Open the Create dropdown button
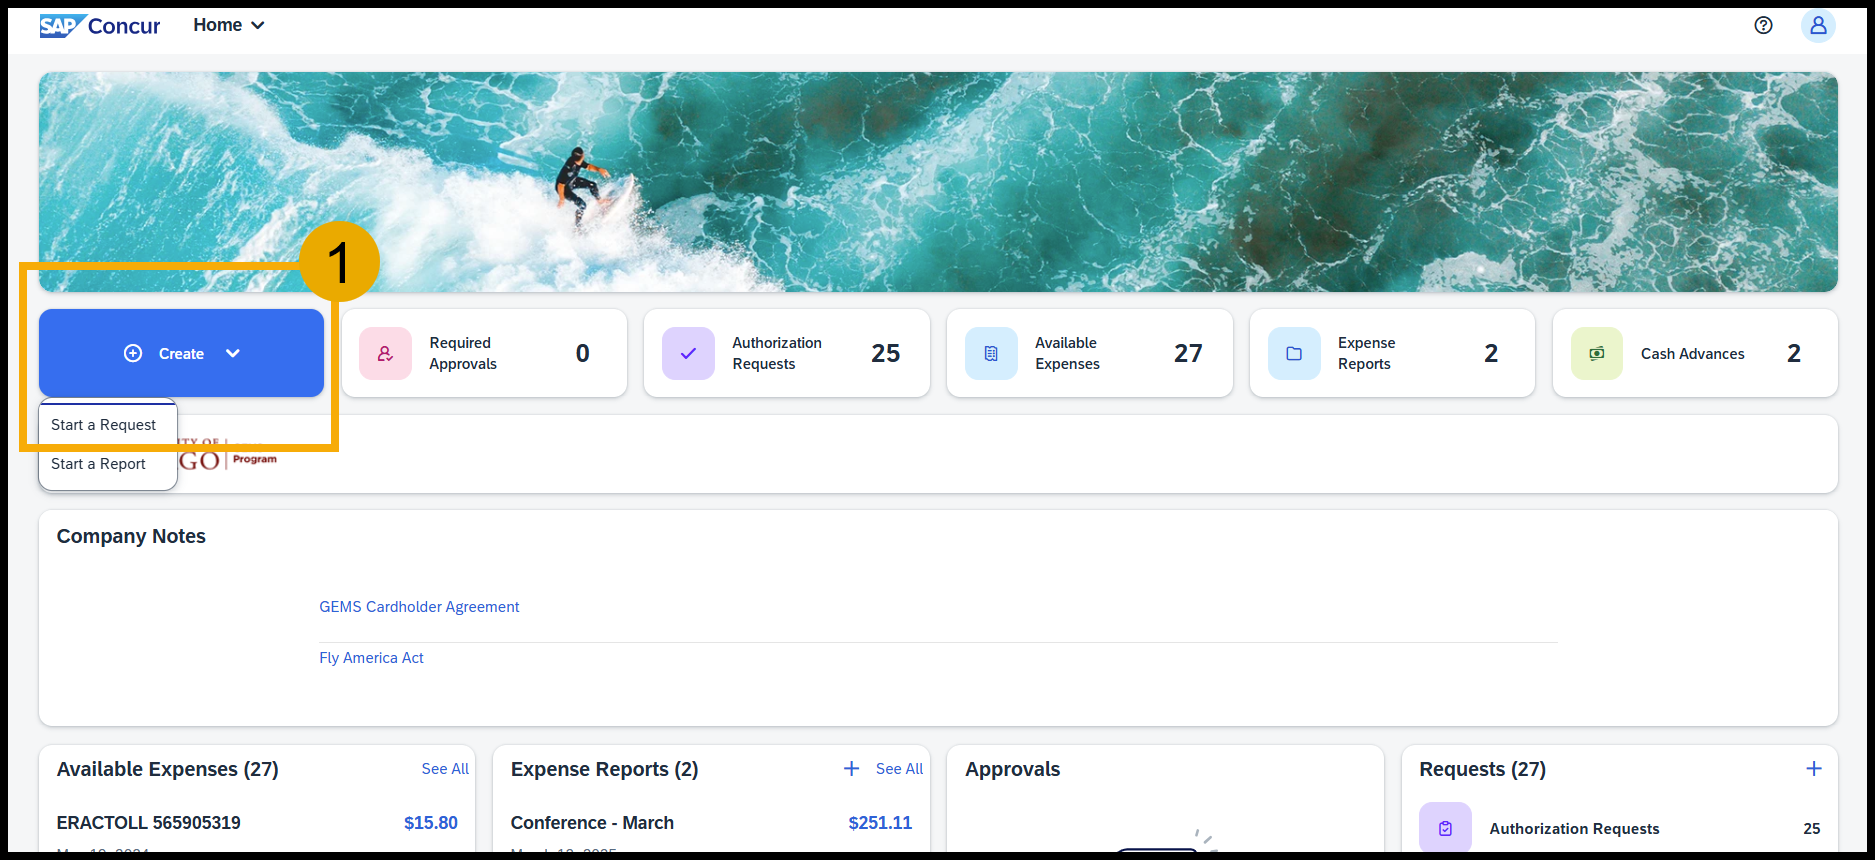This screenshot has width=1875, height=860. click(181, 353)
